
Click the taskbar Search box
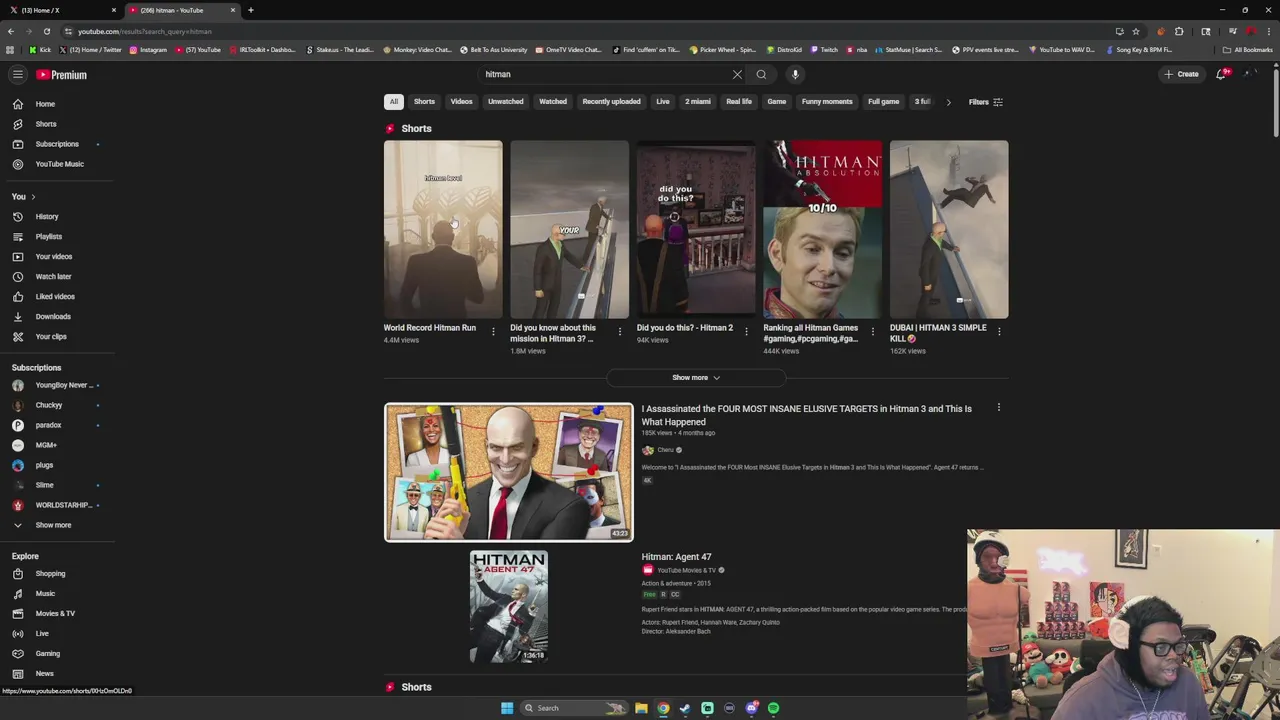(573, 708)
